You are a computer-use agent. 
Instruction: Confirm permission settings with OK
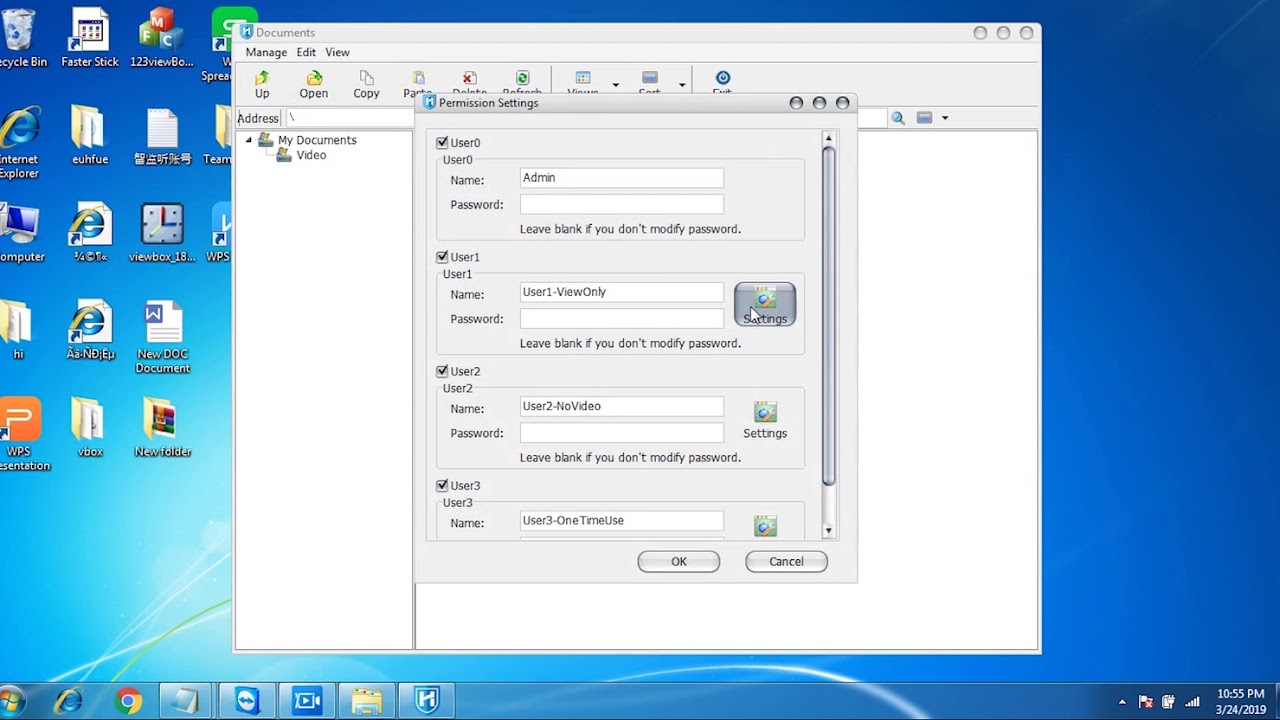[679, 561]
